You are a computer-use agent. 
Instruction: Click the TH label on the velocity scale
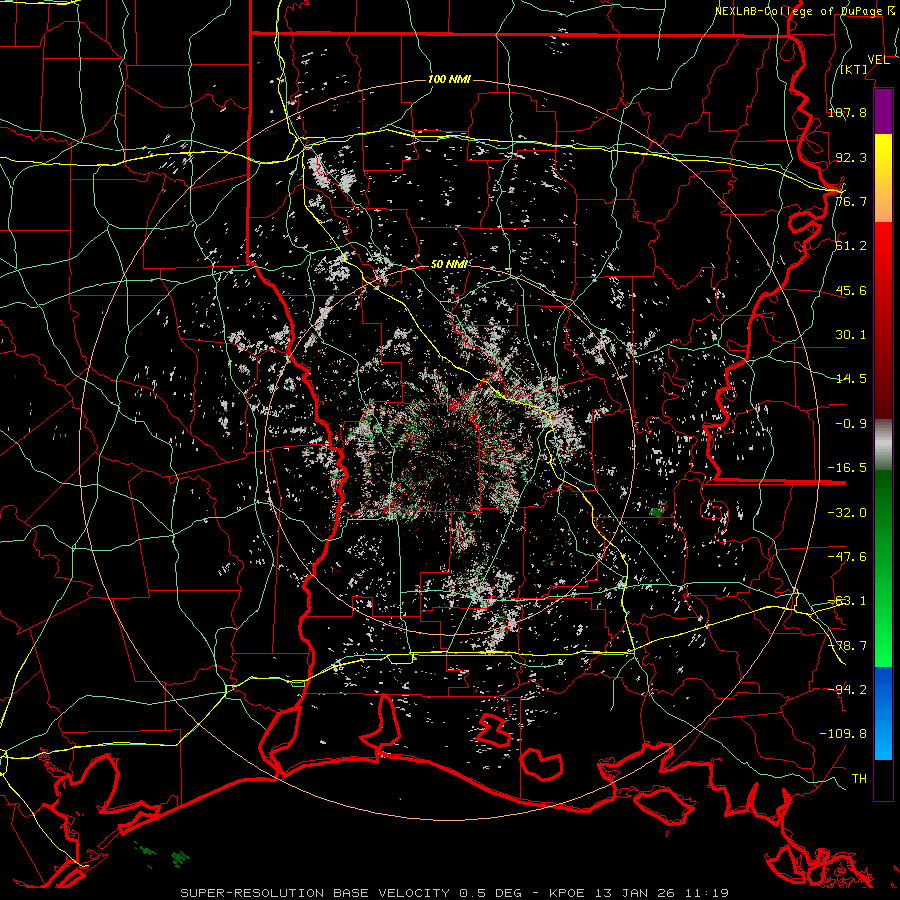point(859,779)
